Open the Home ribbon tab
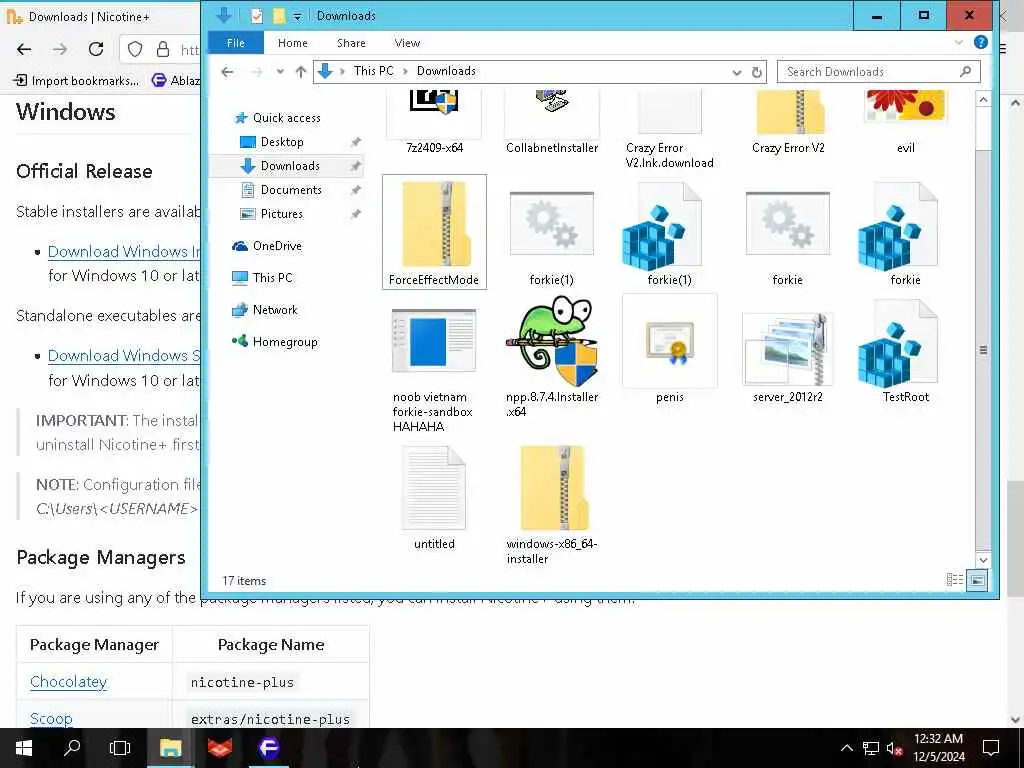 pyautogui.click(x=293, y=43)
